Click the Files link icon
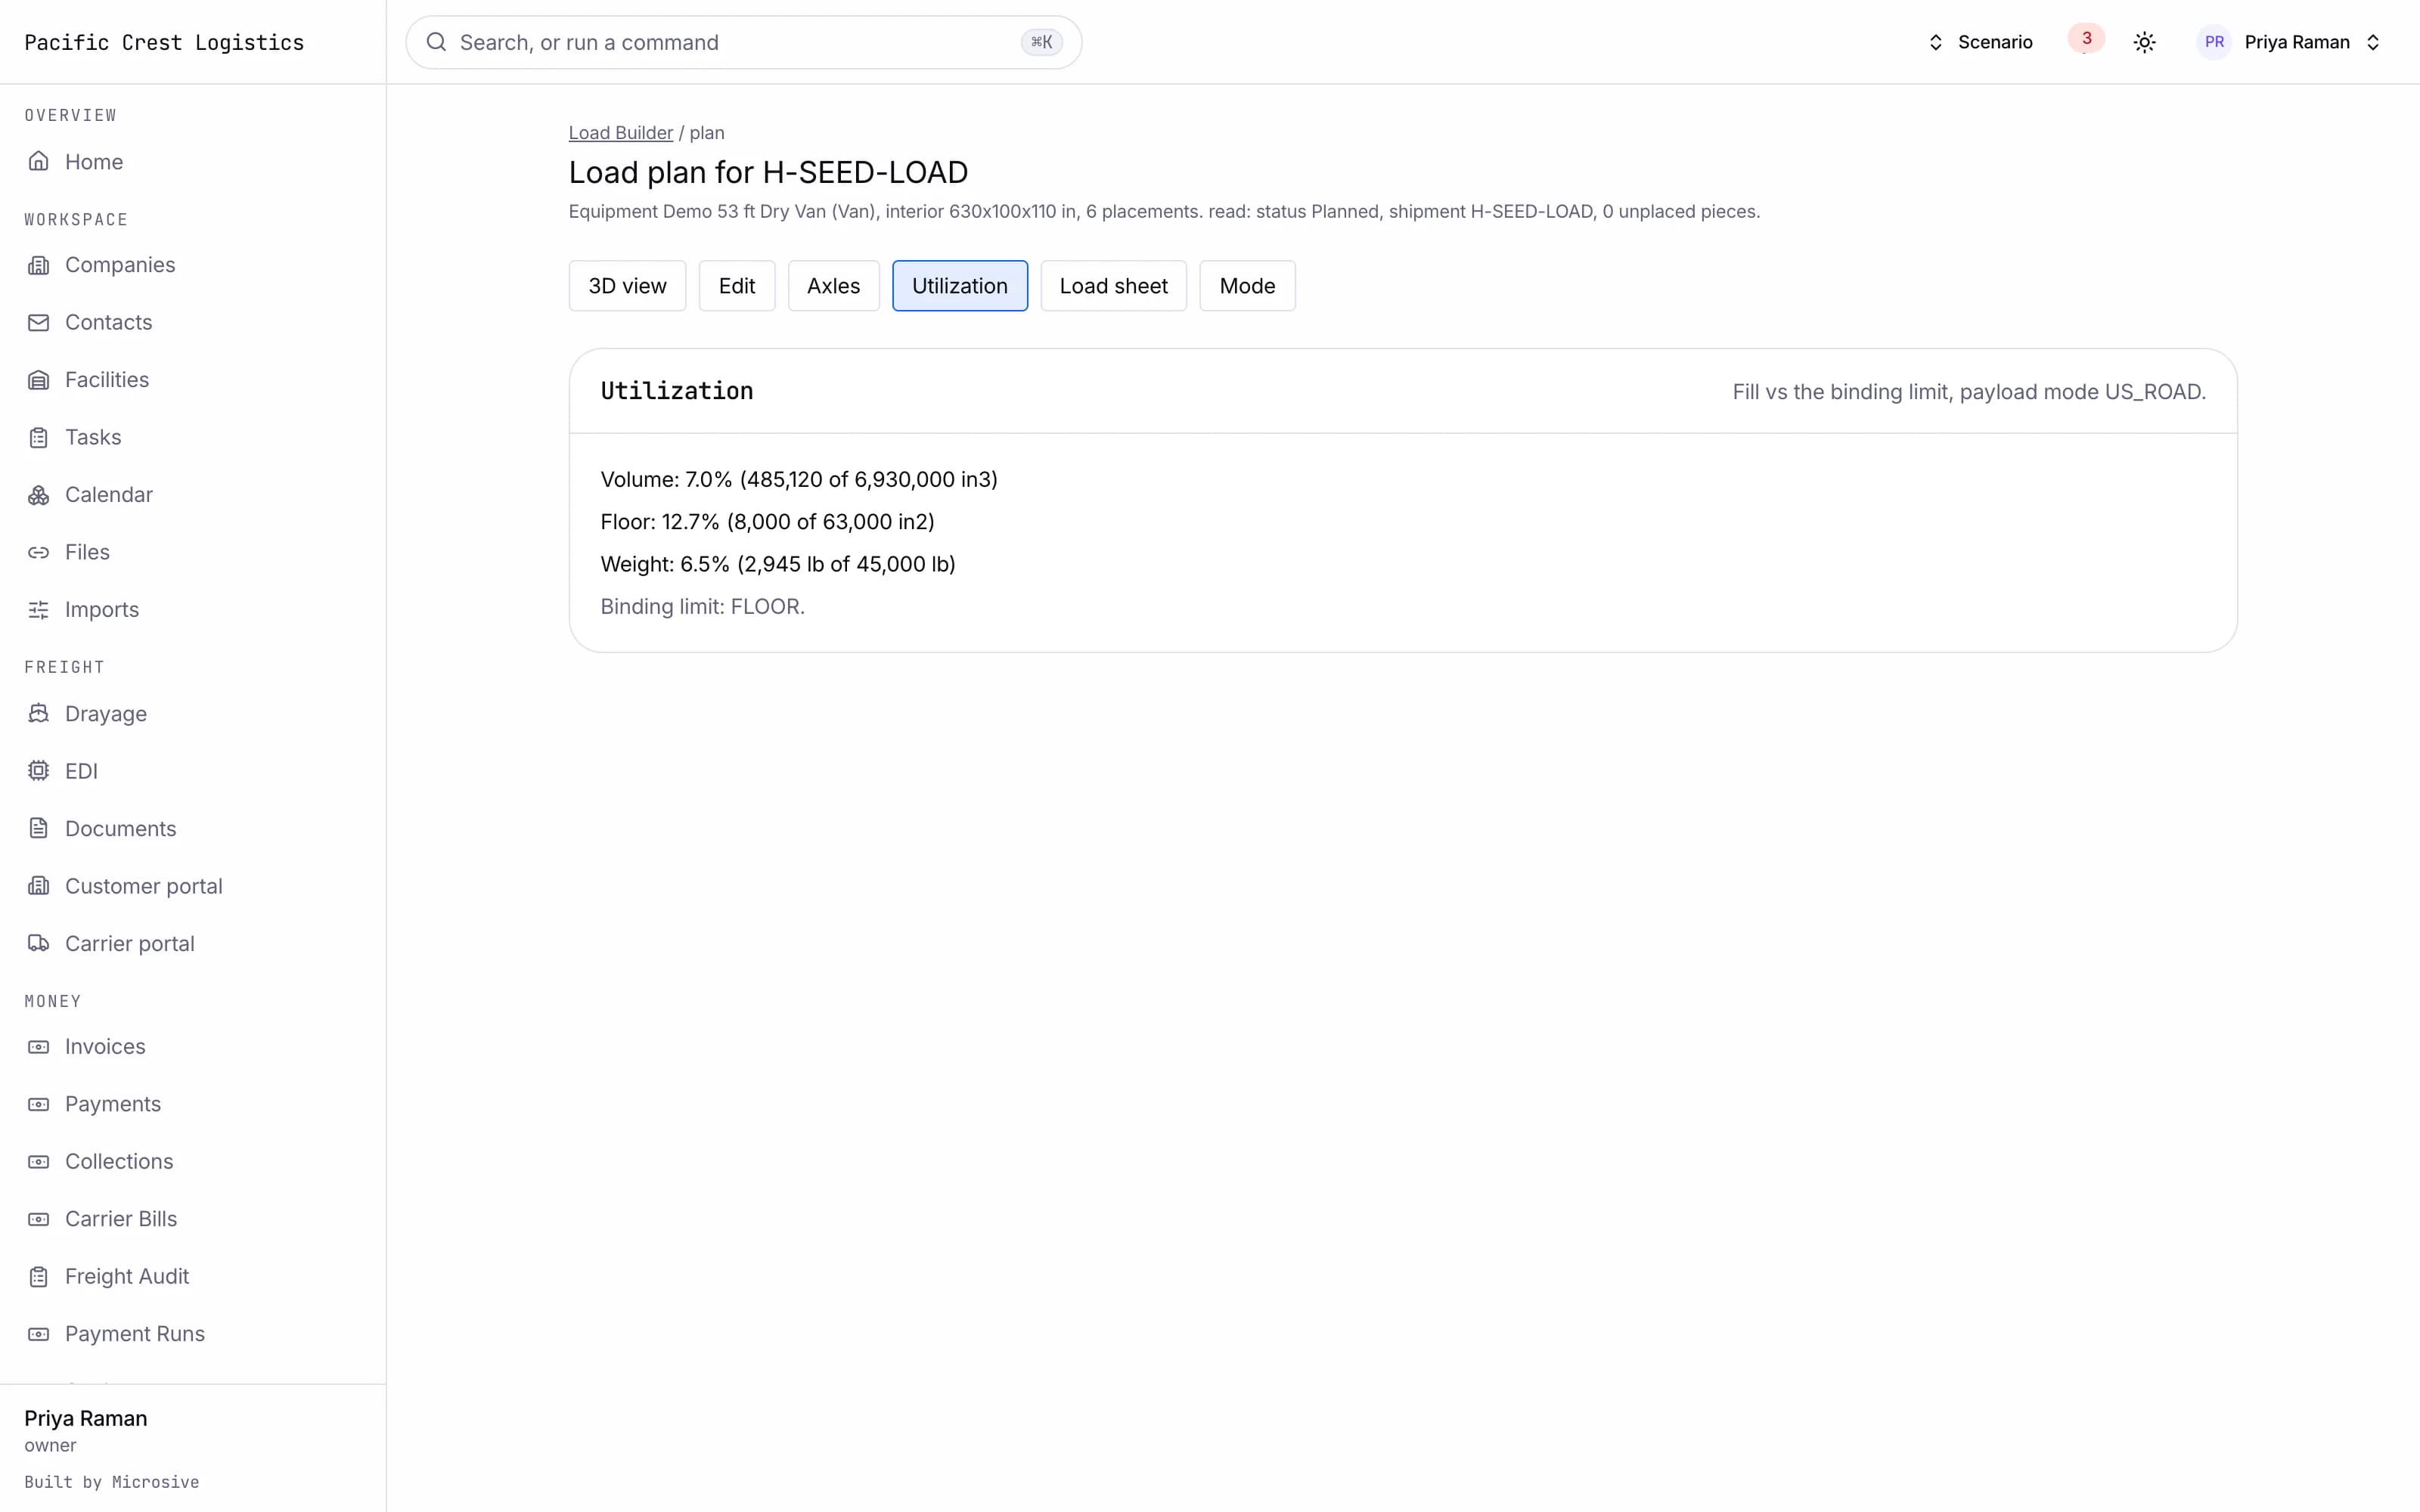 point(38,552)
